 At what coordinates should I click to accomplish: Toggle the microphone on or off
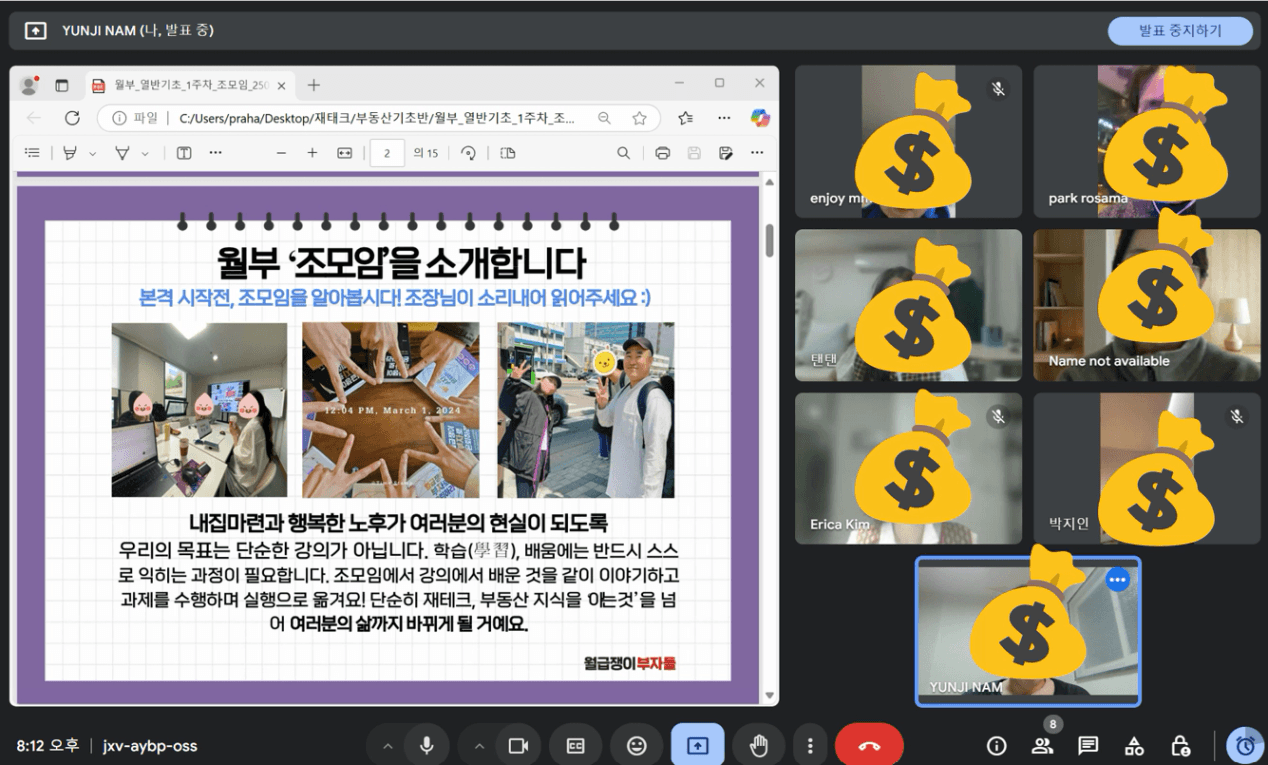coord(427,746)
